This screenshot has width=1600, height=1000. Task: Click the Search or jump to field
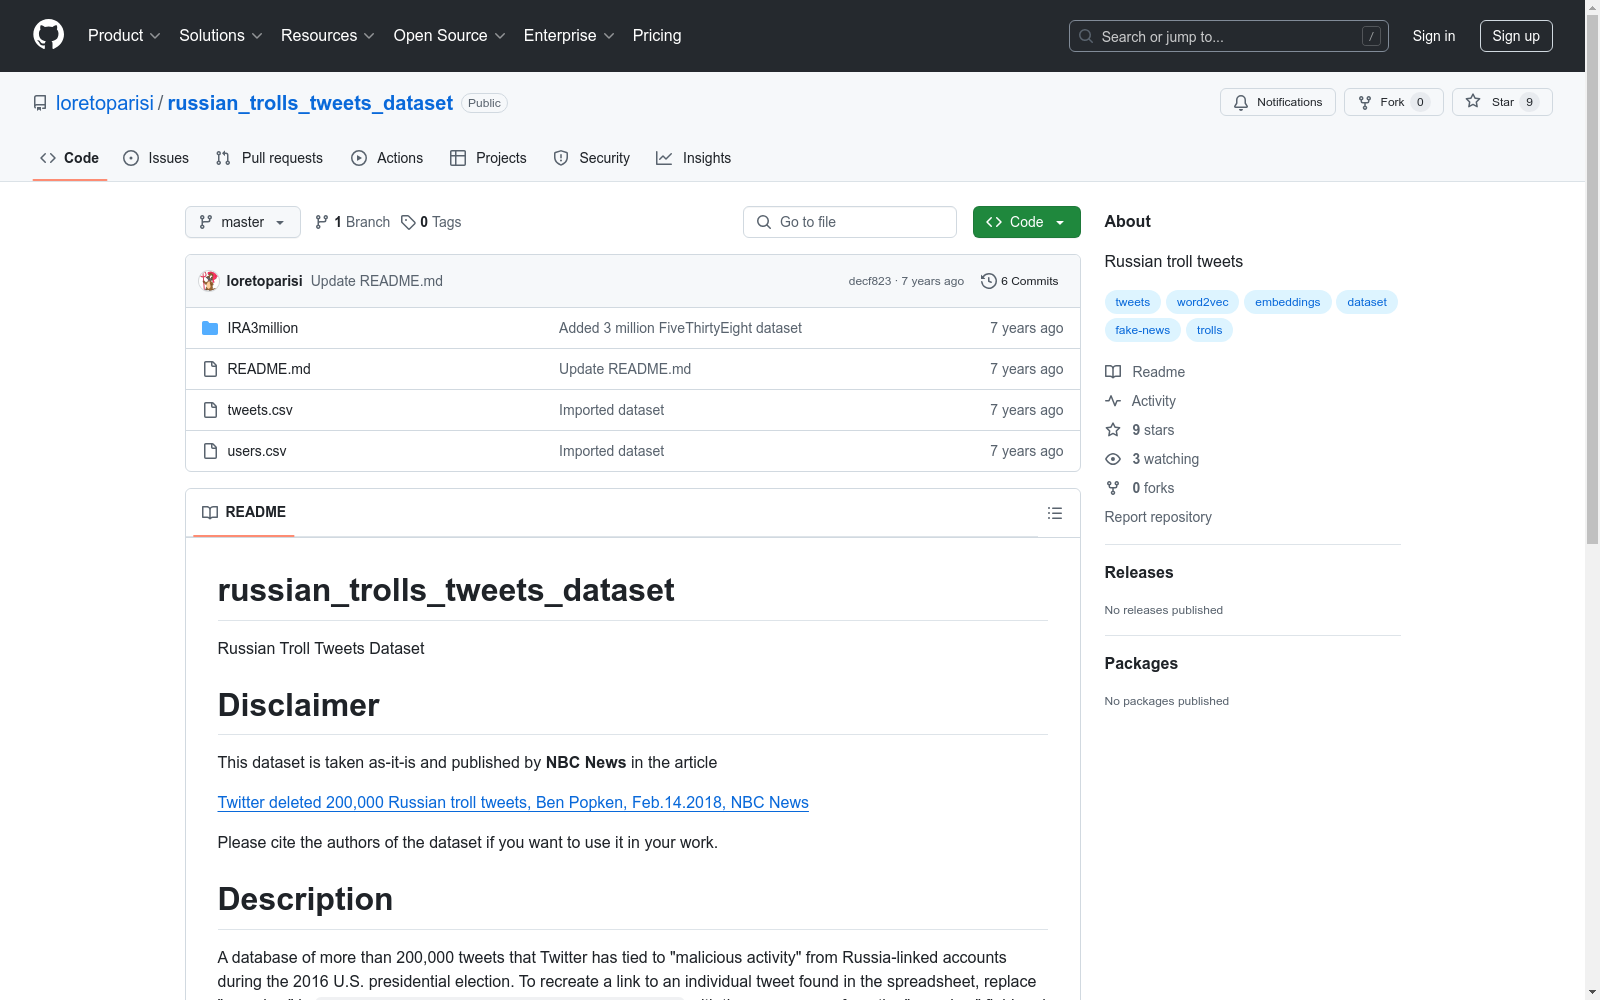[1229, 36]
